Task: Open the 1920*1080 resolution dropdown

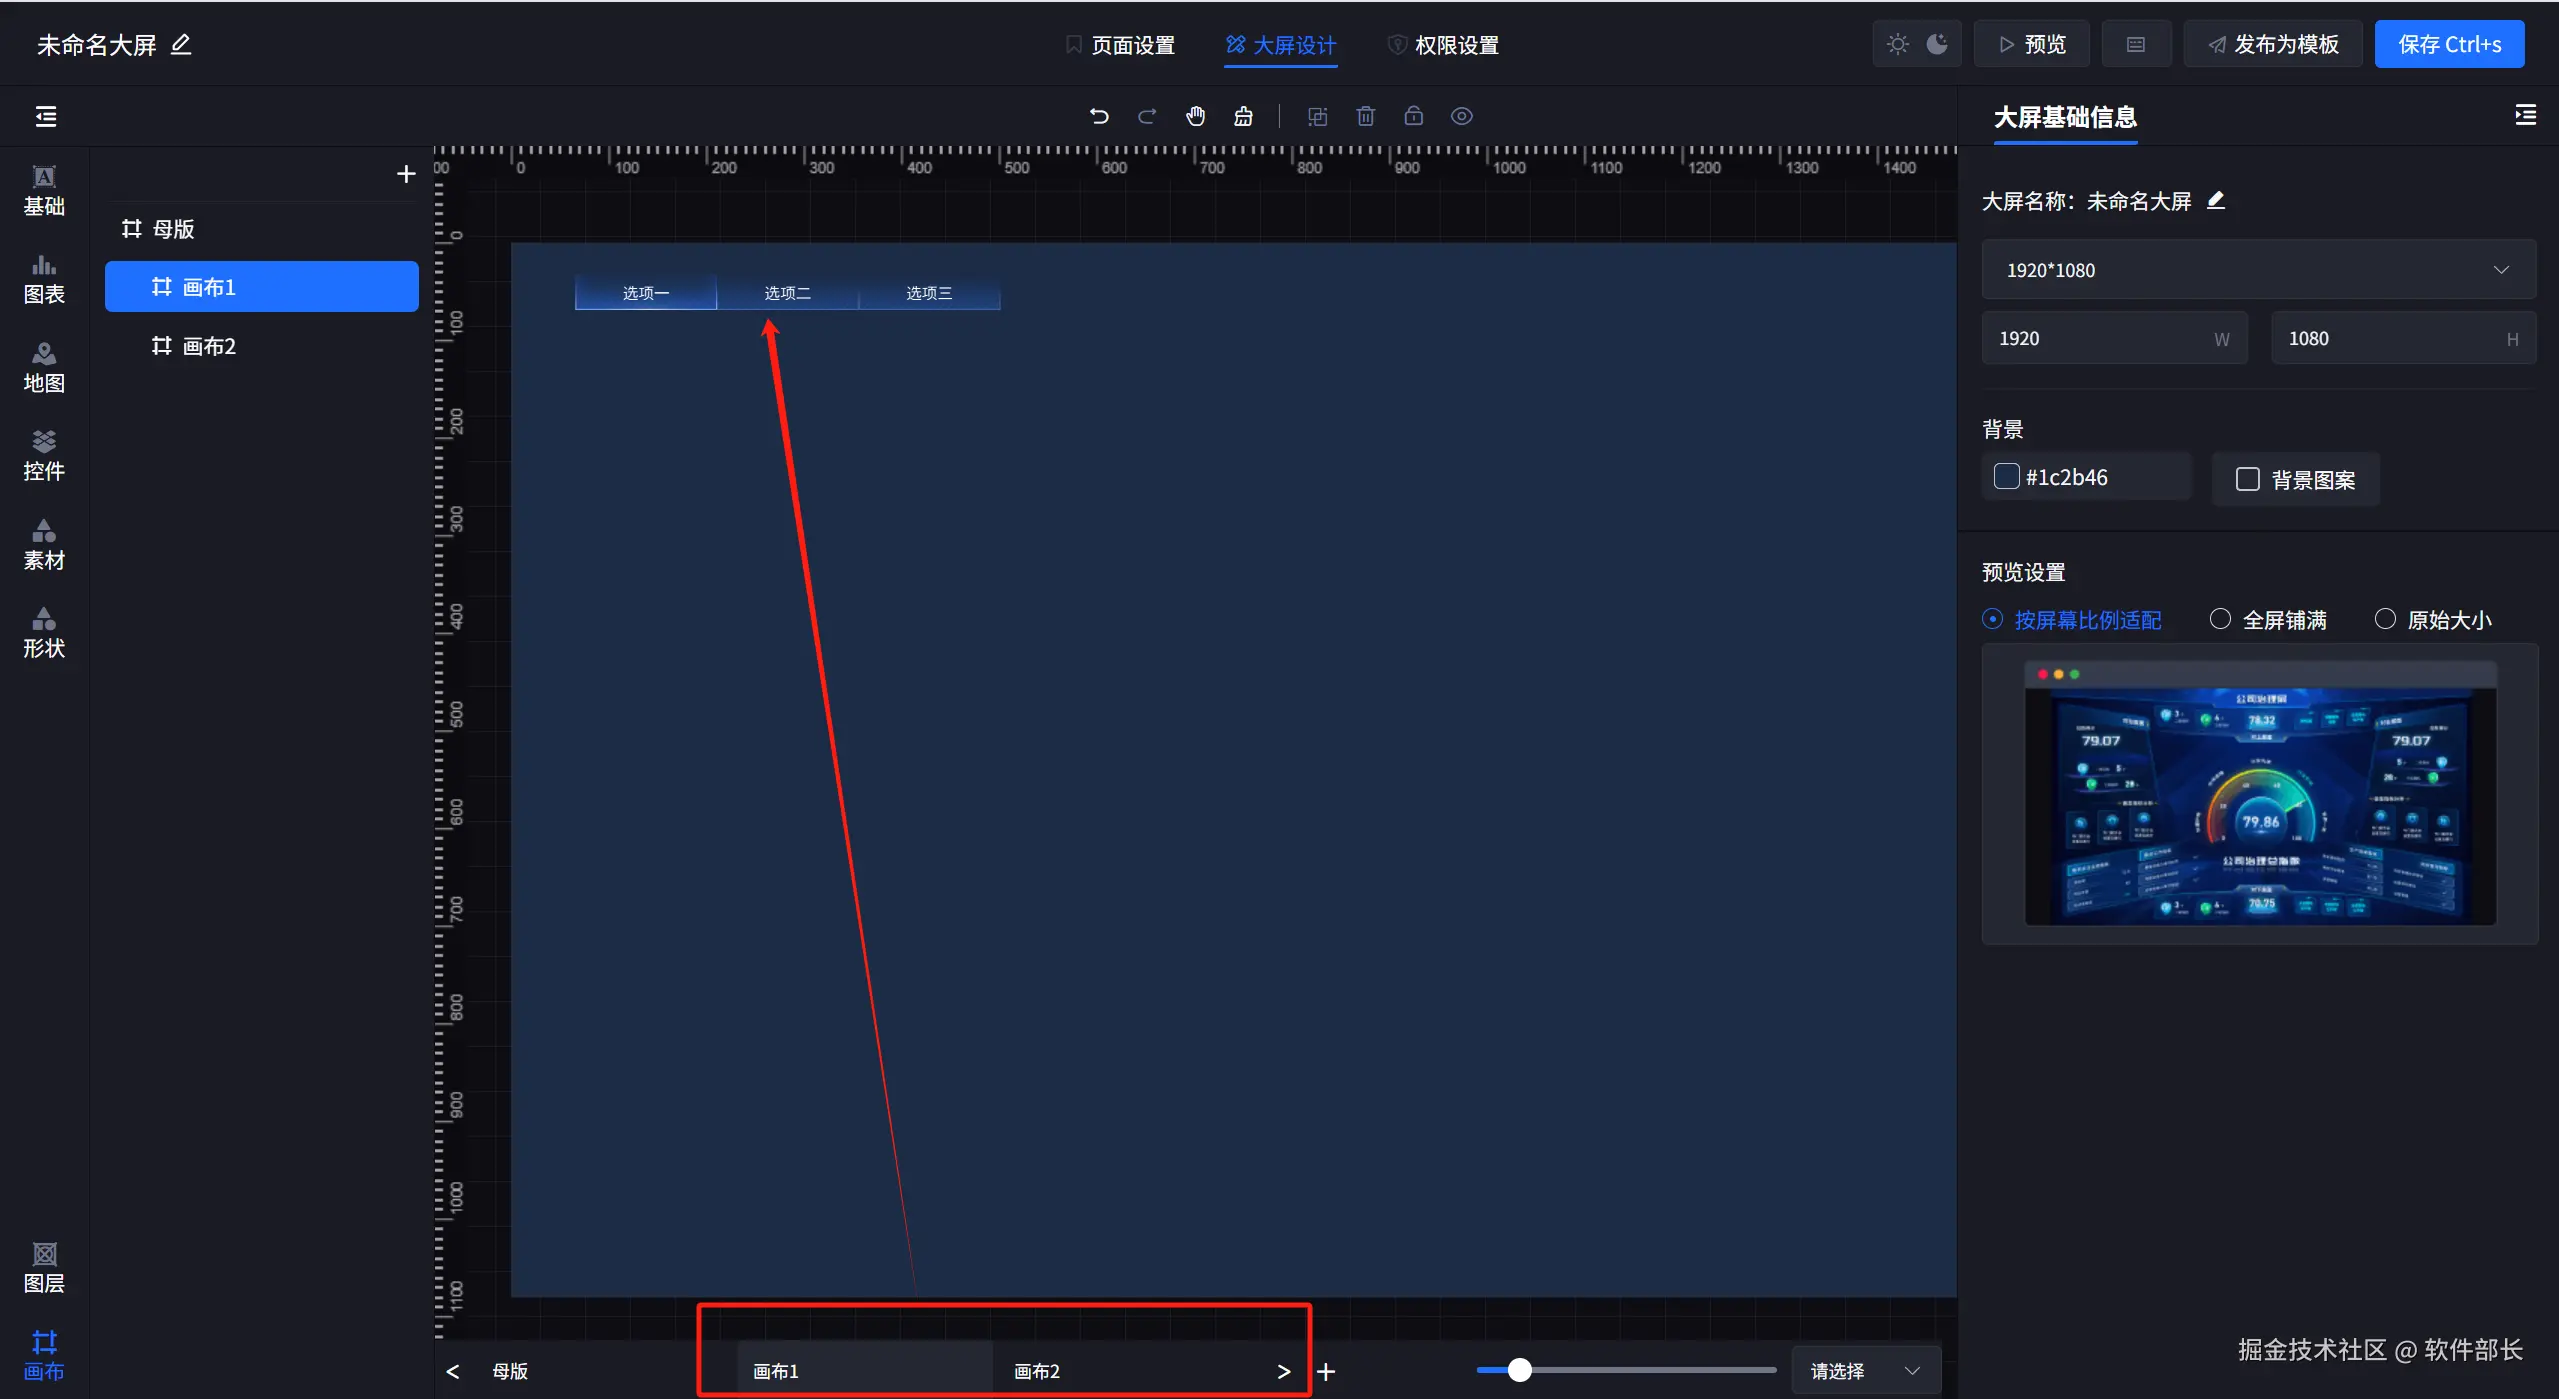Action: (2257, 270)
